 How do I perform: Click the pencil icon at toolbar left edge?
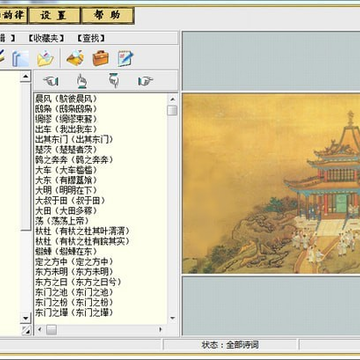[2, 57]
